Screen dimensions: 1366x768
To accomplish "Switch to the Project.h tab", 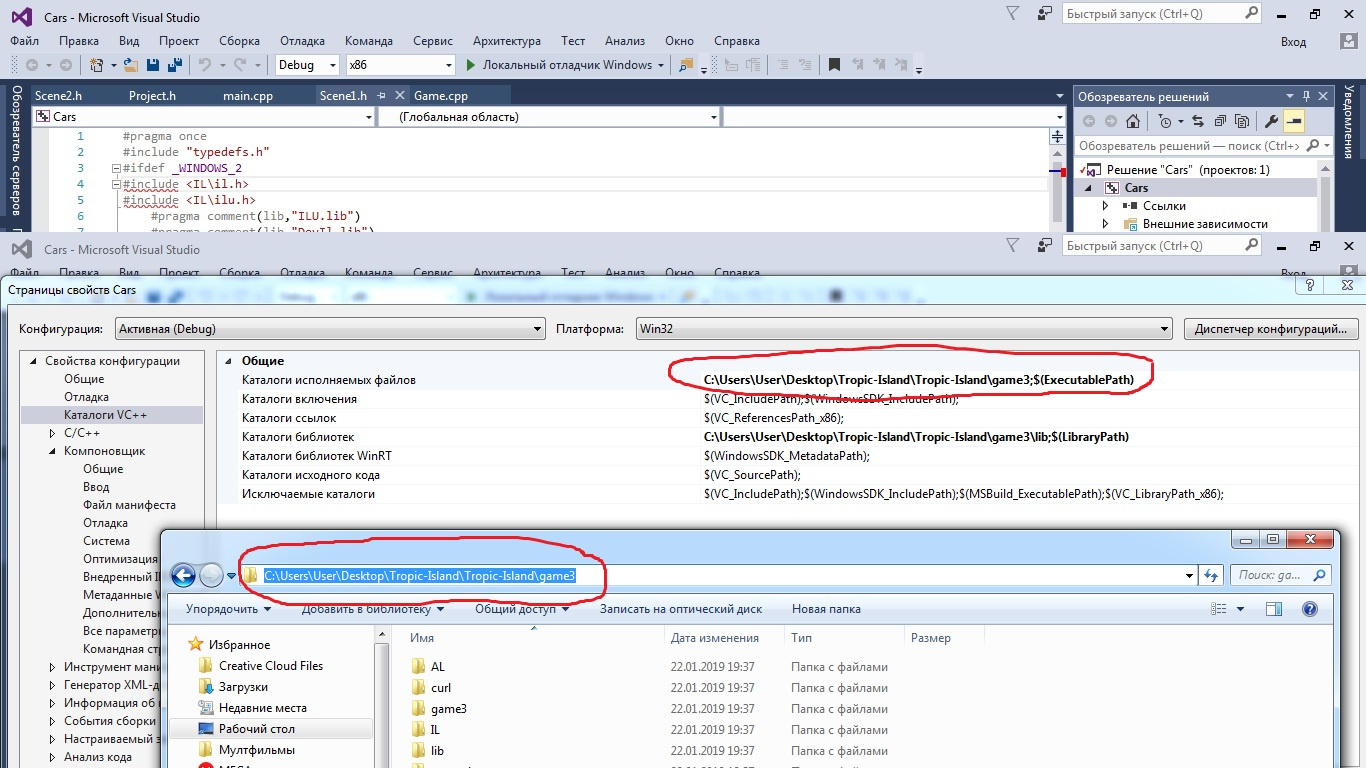I will pyautogui.click(x=152, y=96).
